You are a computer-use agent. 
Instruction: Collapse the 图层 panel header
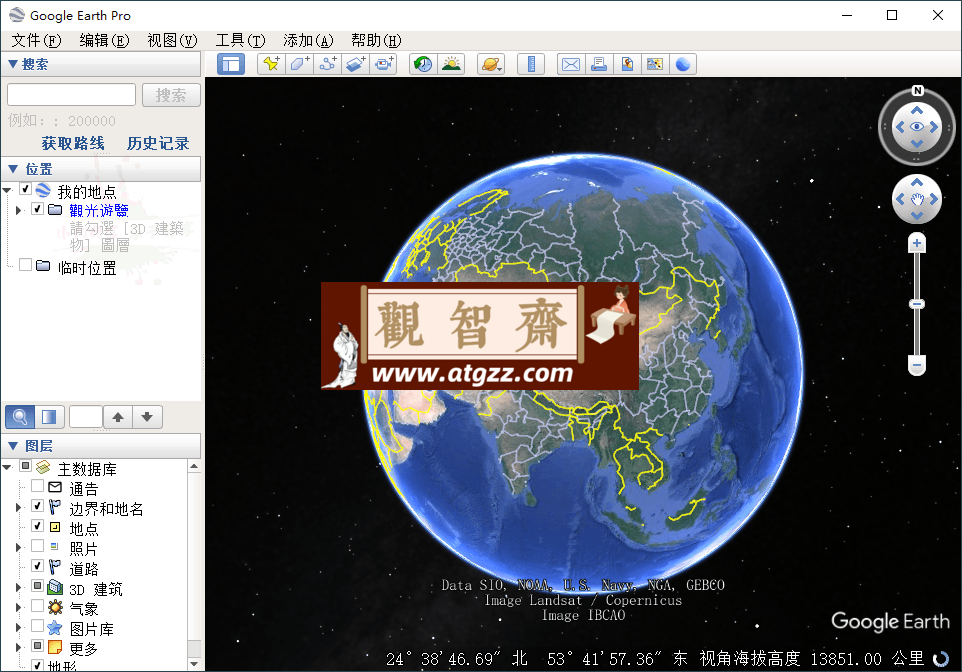101,446
